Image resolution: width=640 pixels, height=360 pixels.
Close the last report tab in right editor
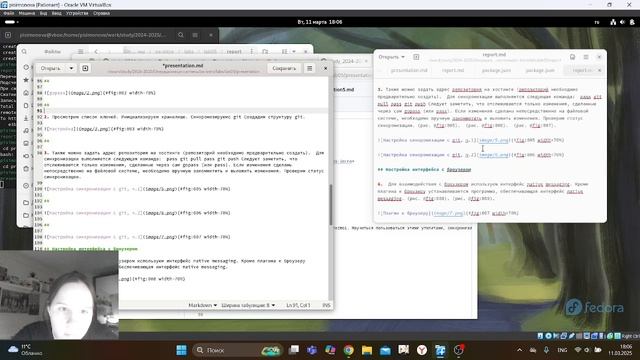pos(600,70)
